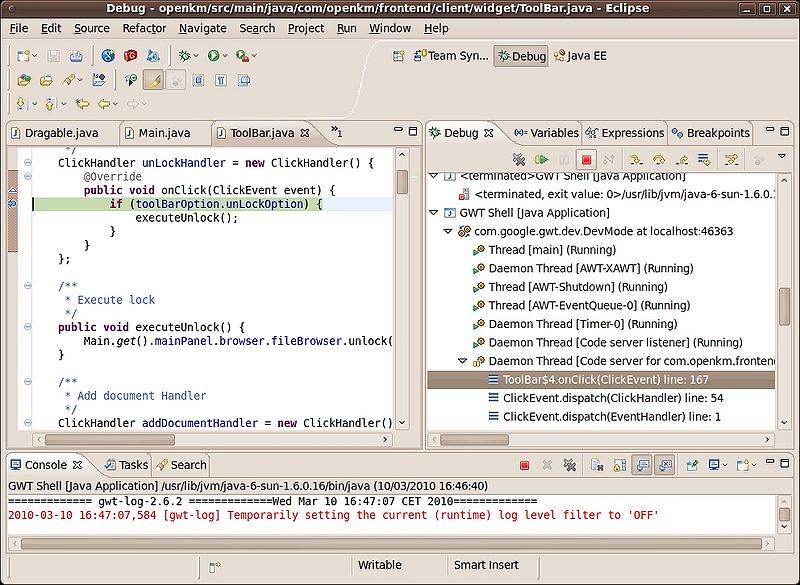Open Display Selected Console dropdown
This screenshot has width=800, height=585.
[724, 465]
